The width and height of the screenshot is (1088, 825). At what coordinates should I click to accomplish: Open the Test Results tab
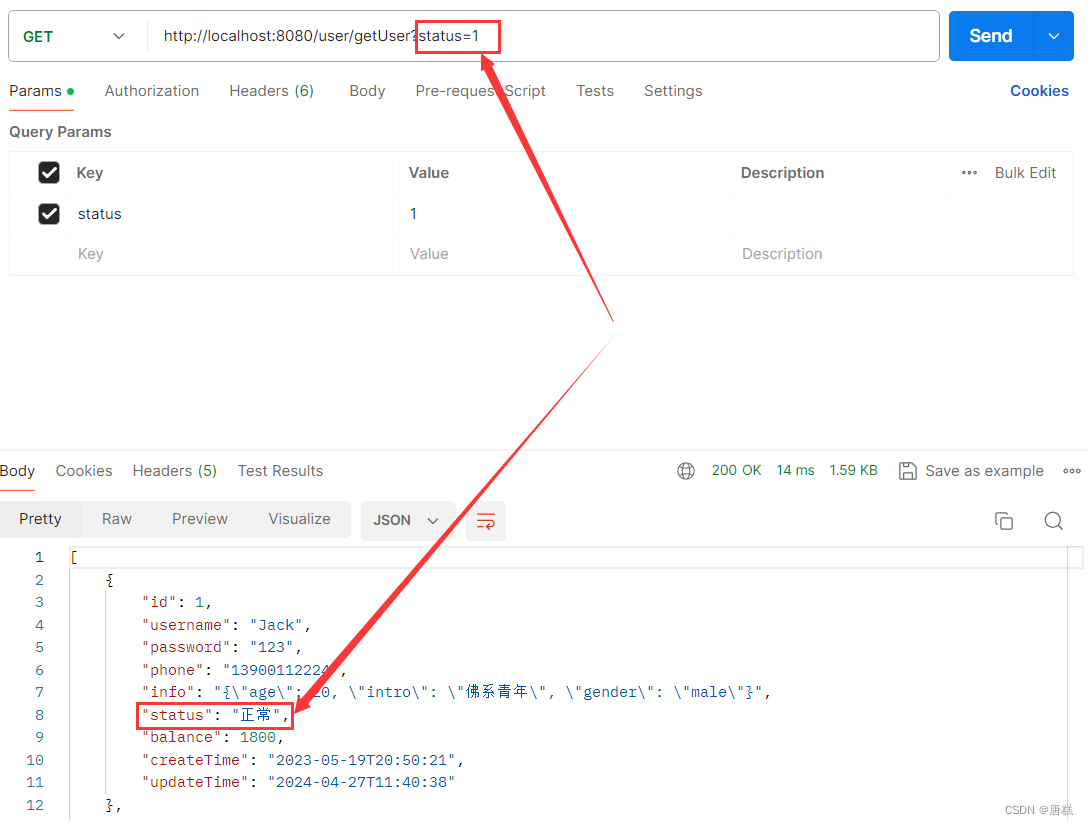point(280,470)
